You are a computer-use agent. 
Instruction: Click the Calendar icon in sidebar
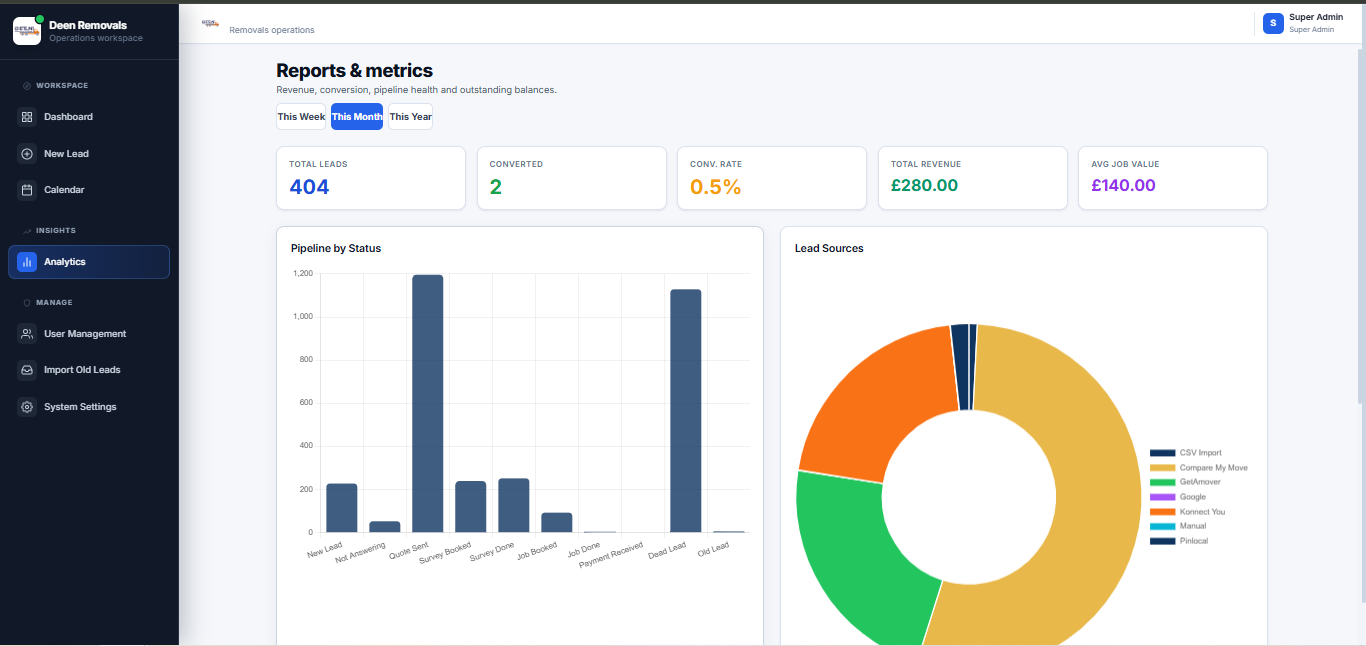(27, 190)
